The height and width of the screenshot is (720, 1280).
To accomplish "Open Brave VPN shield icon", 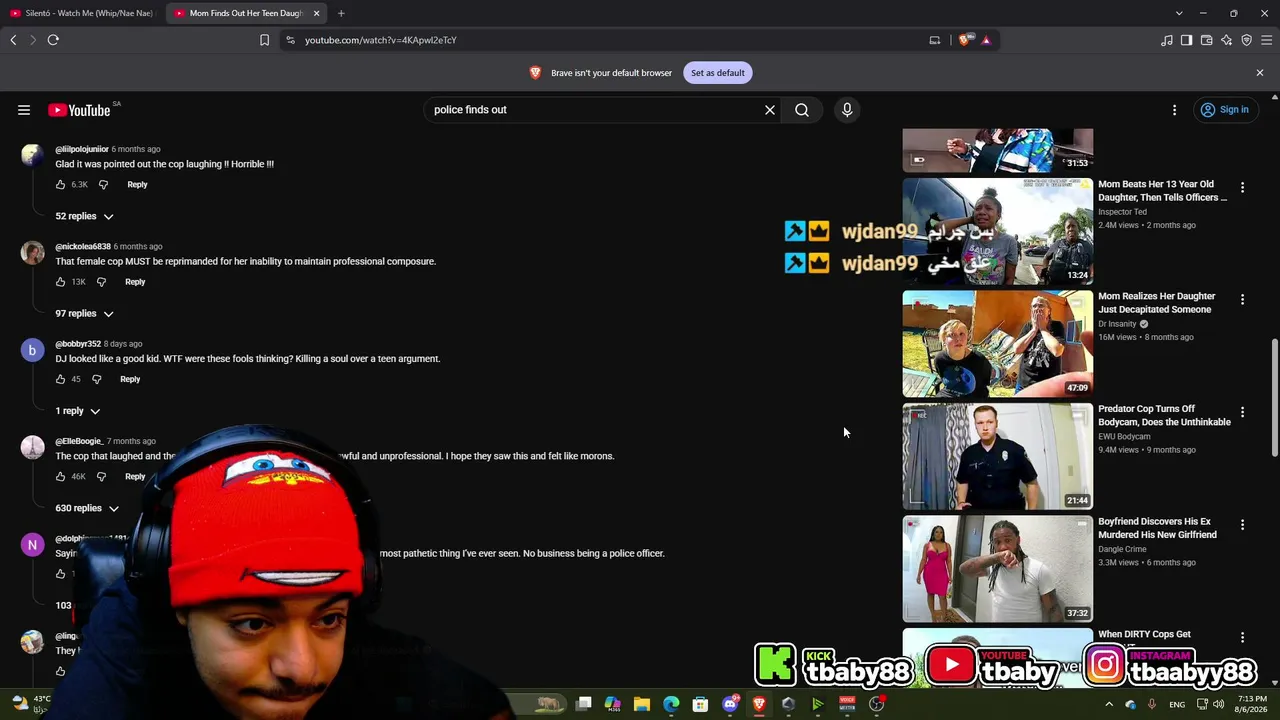I will point(1247,40).
